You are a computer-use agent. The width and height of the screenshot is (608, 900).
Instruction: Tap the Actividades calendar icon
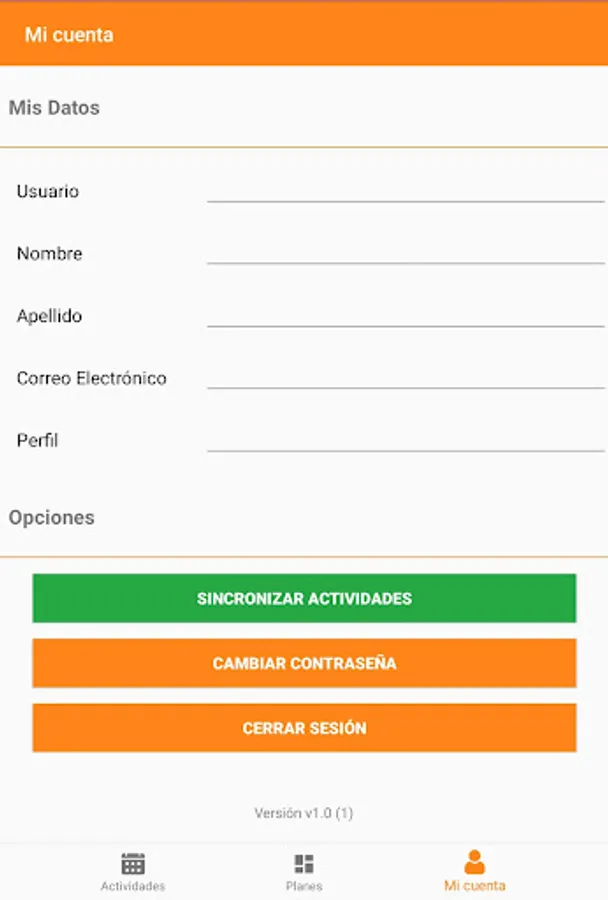pyautogui.click(x=133, y=863)
